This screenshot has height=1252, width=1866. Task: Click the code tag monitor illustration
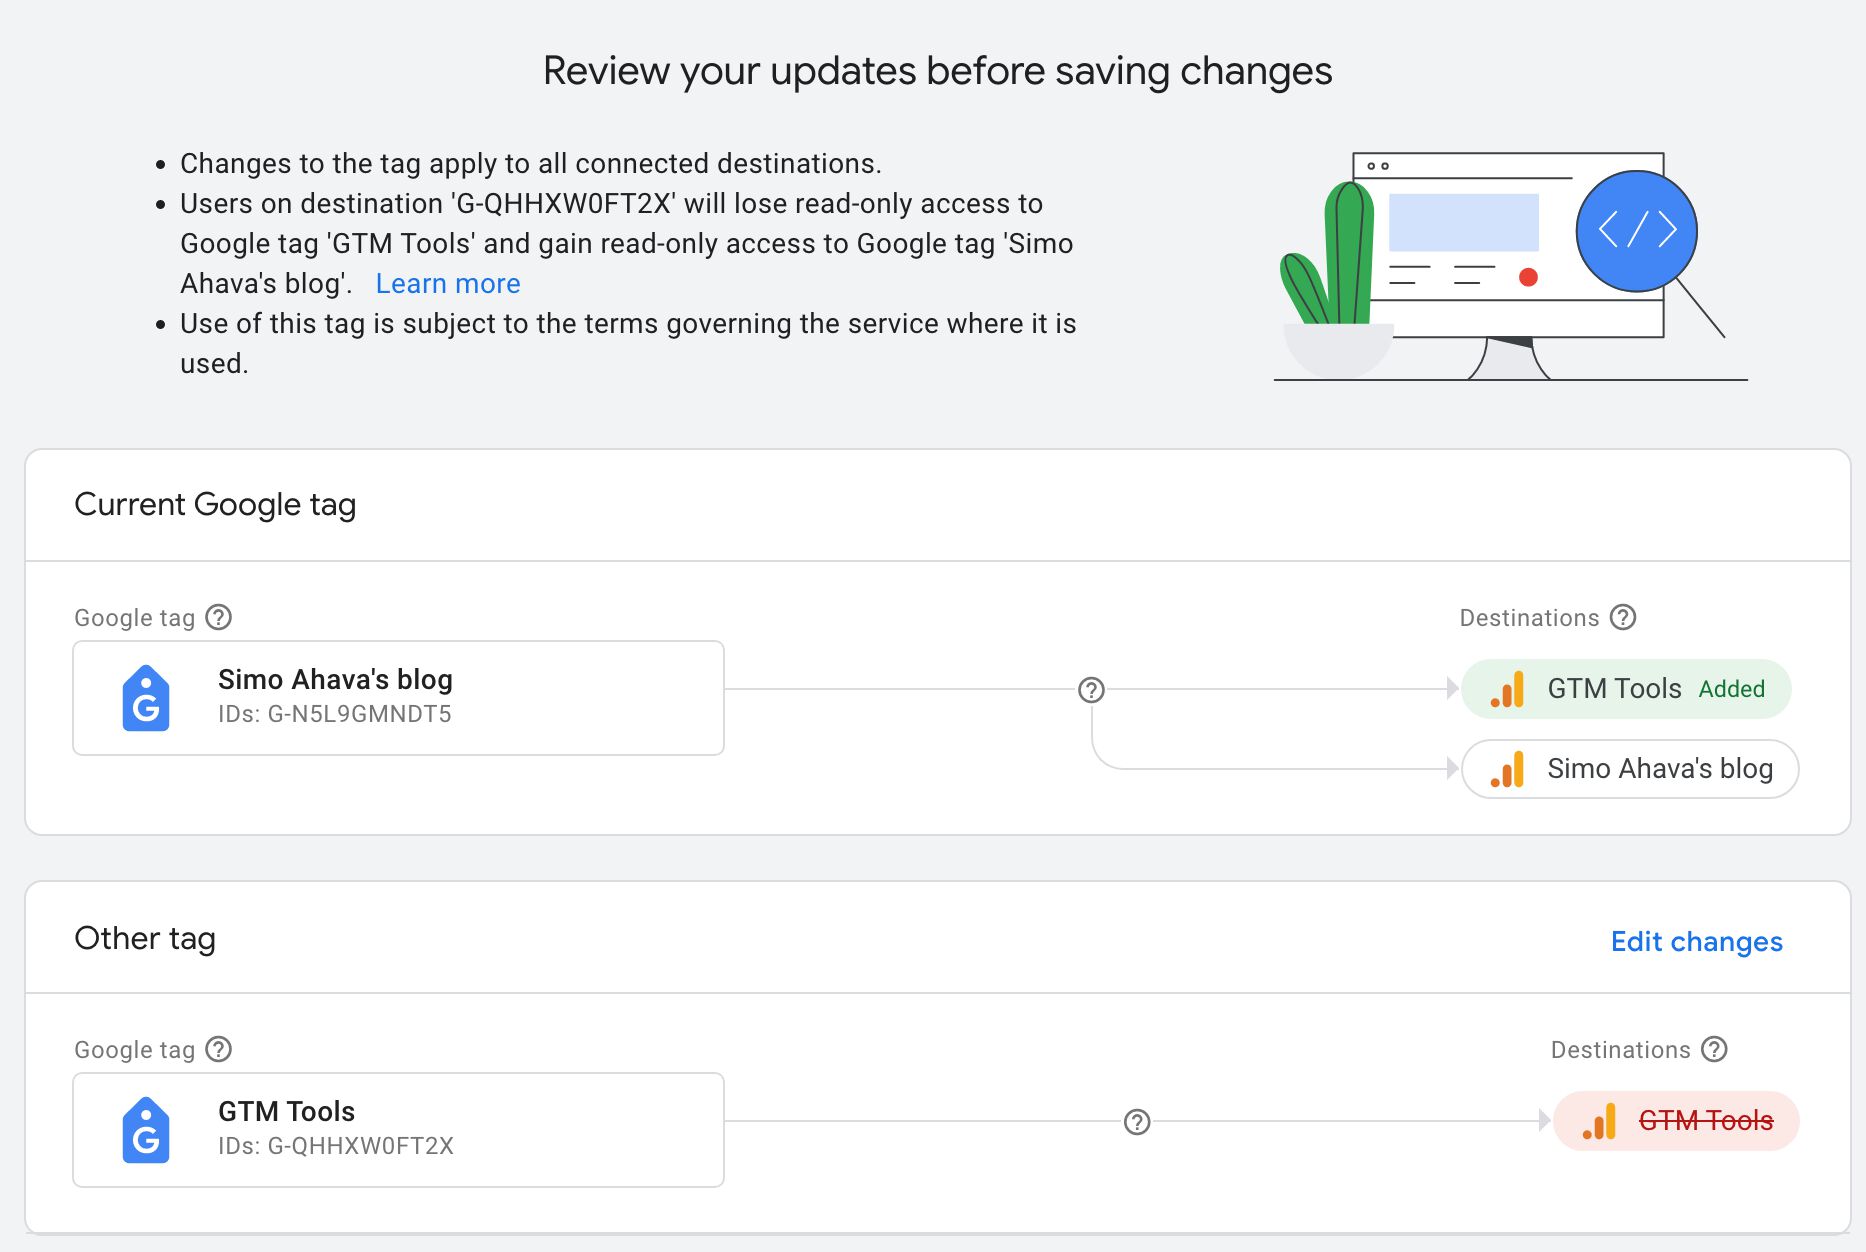[1510, 266]
